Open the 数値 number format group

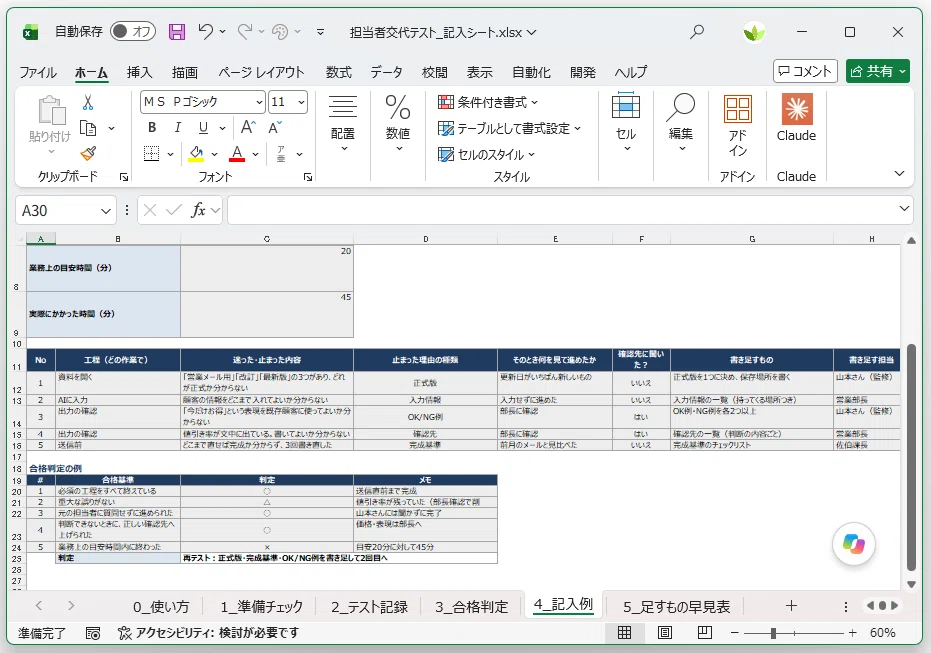tap(398, 123)
